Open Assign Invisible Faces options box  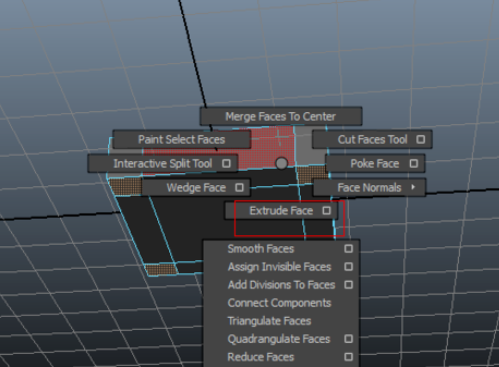pos(348,267)
